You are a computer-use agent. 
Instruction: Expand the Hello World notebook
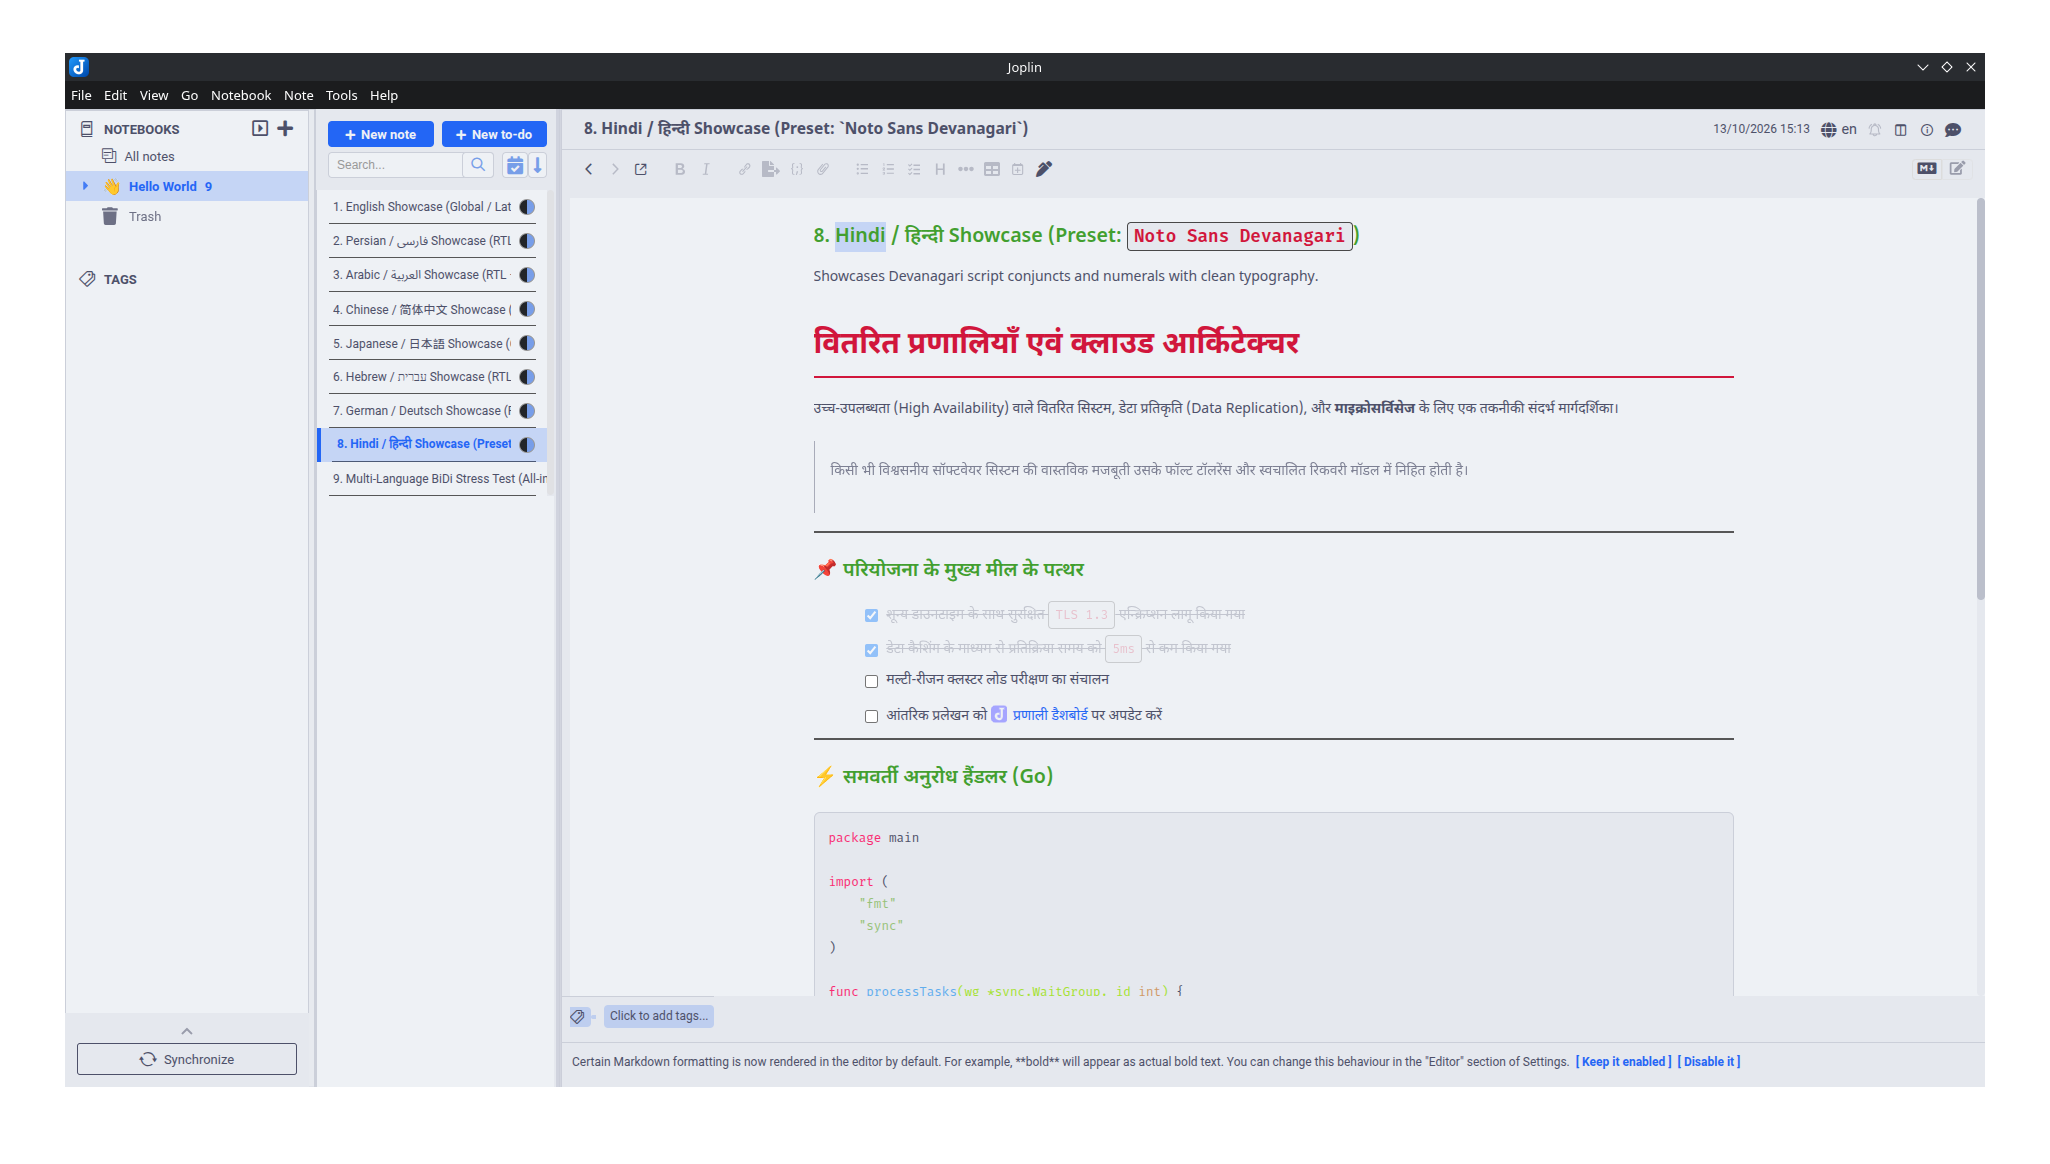(85, 186)
